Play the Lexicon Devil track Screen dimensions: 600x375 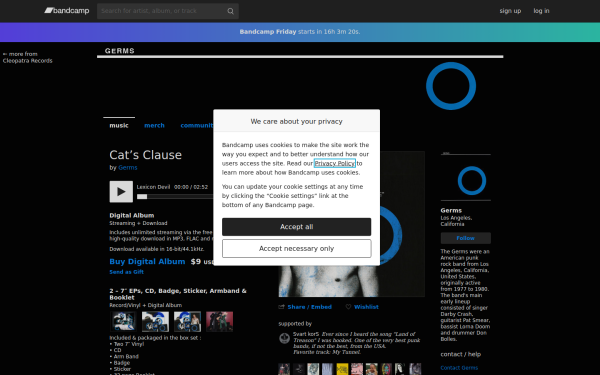point(121,192)
